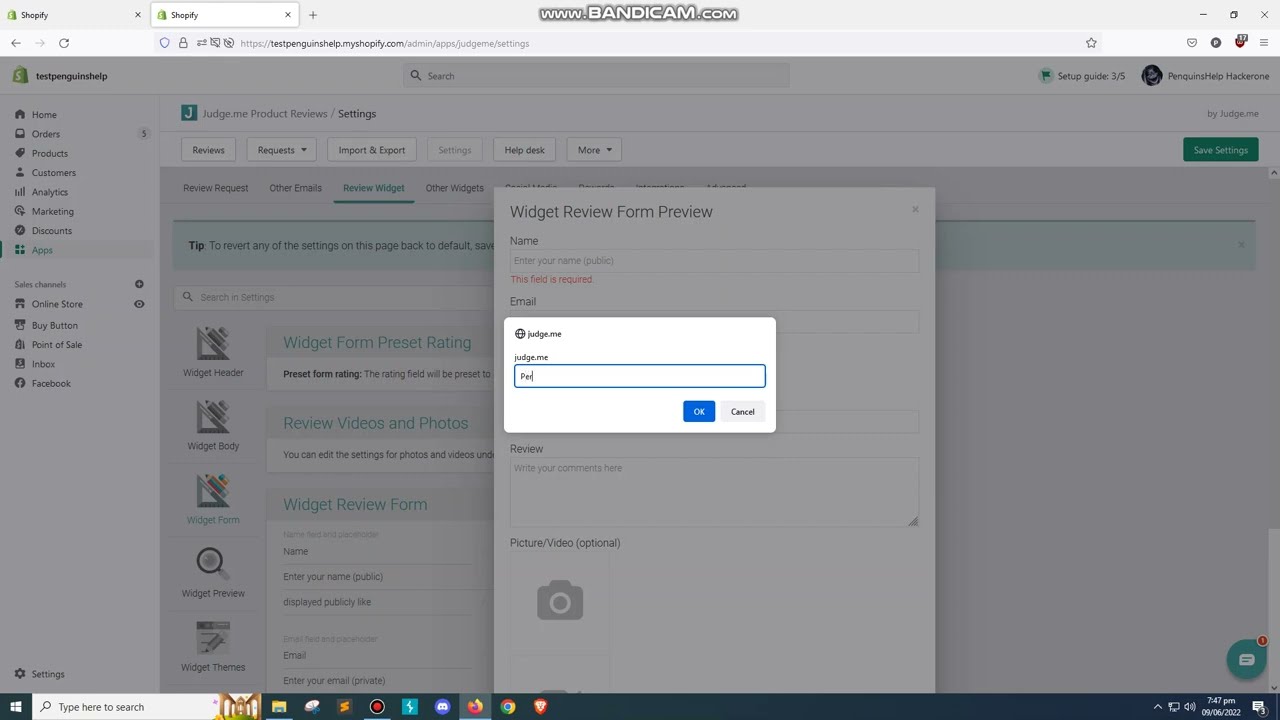
Task: Open Windows Start menu
Action: (x=15, y=707)
